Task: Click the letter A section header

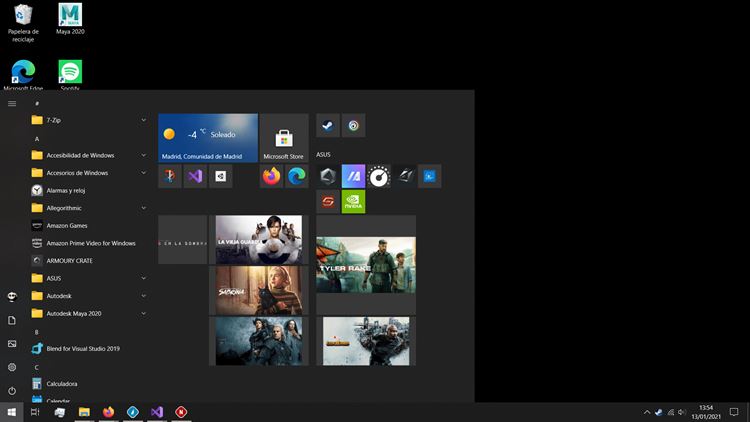Action: (37, 138)
